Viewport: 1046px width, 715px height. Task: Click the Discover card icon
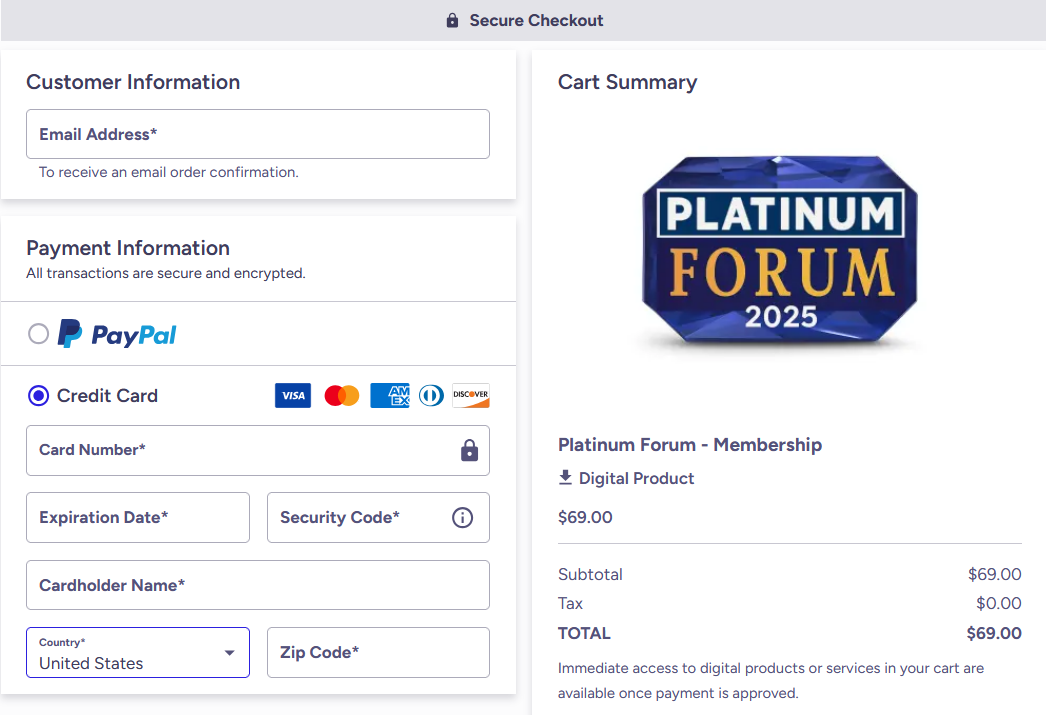[471, 396]
